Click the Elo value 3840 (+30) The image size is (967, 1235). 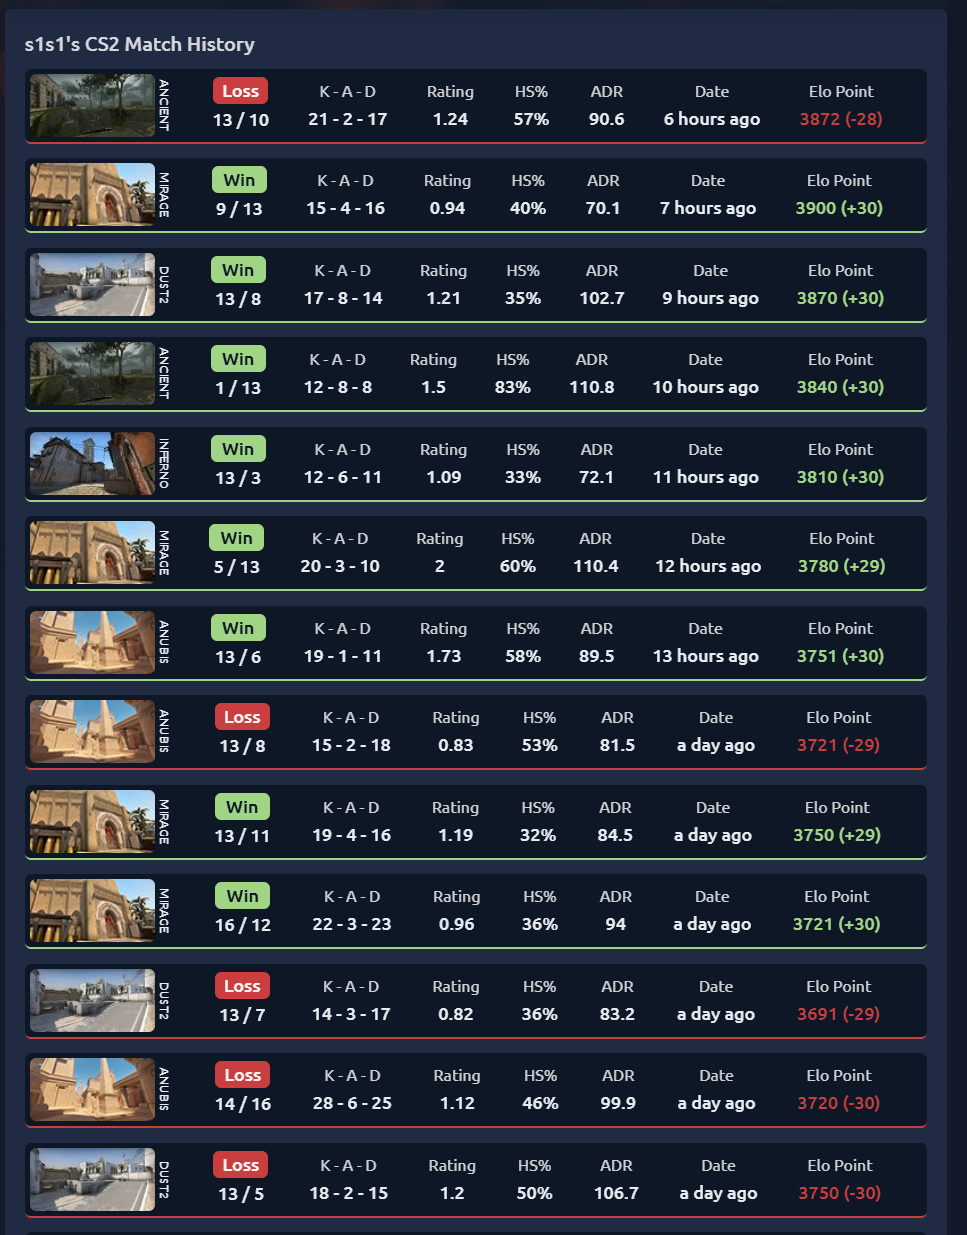point(840,387)
